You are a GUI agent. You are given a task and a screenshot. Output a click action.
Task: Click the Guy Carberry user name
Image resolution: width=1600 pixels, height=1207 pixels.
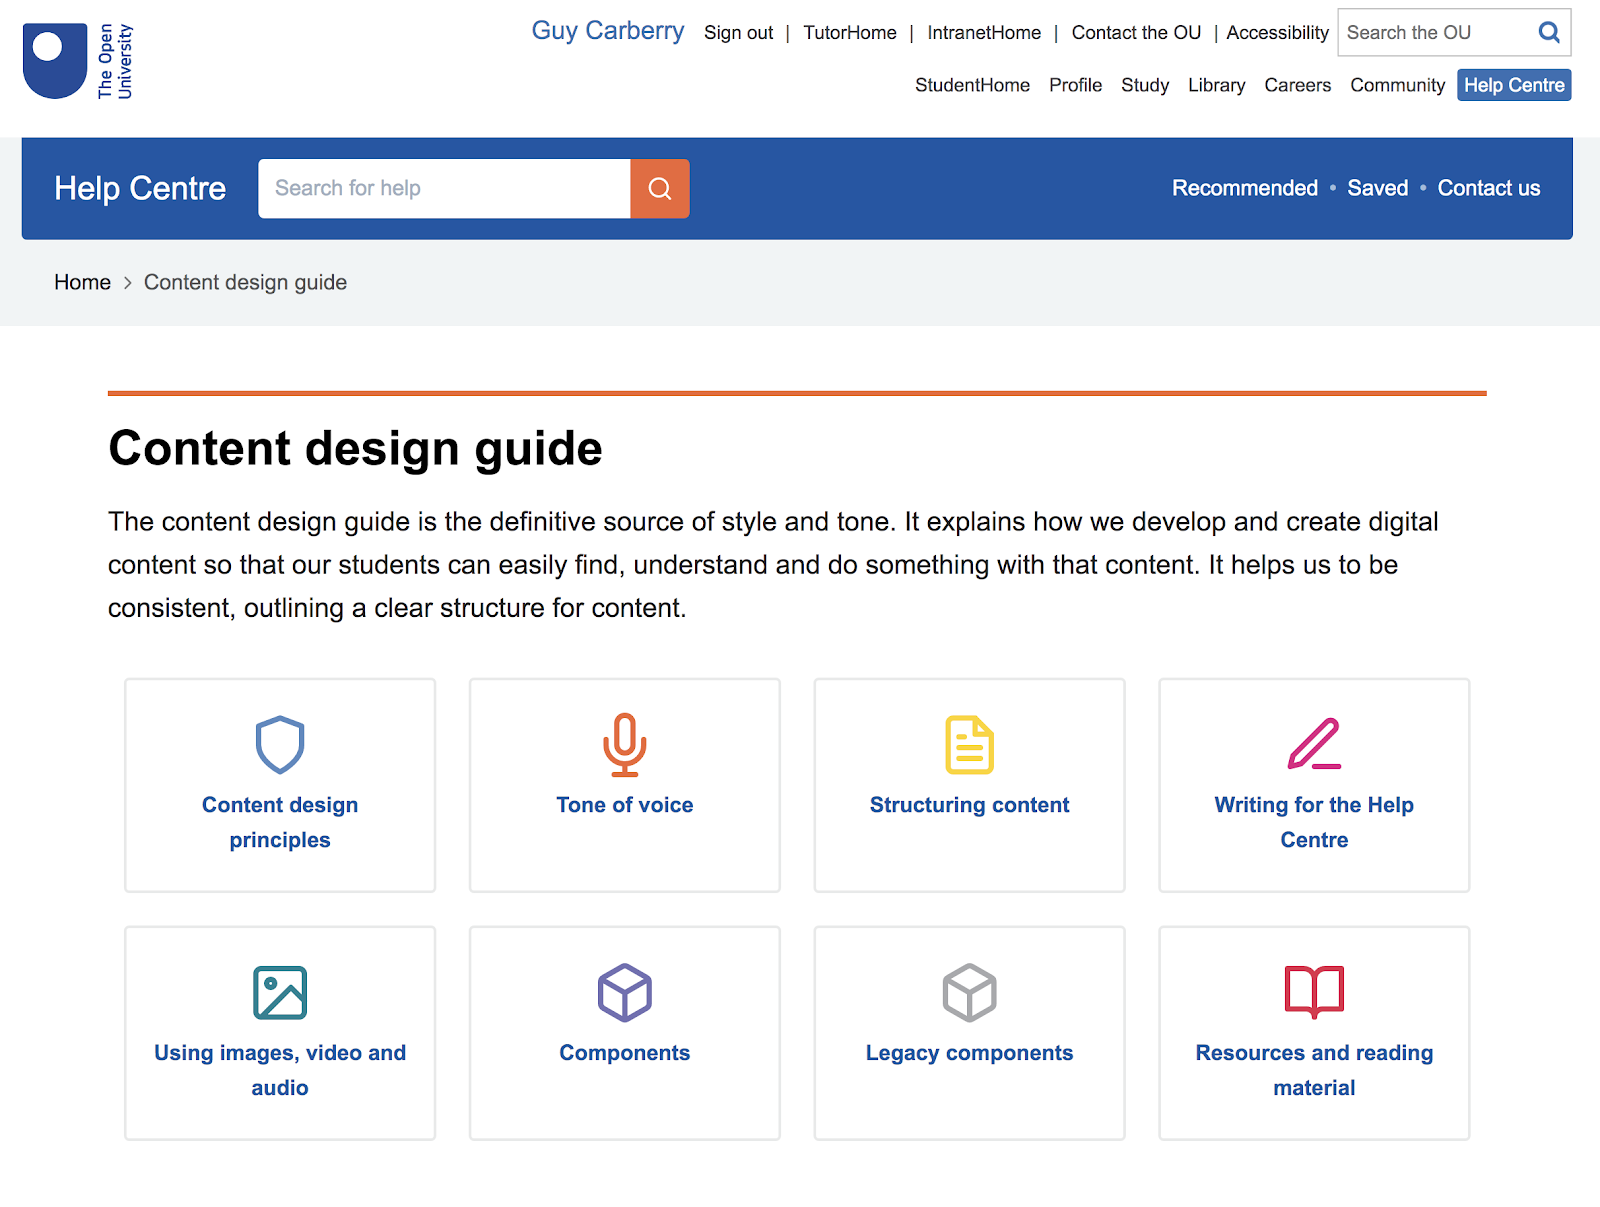(x=608, y=31)
